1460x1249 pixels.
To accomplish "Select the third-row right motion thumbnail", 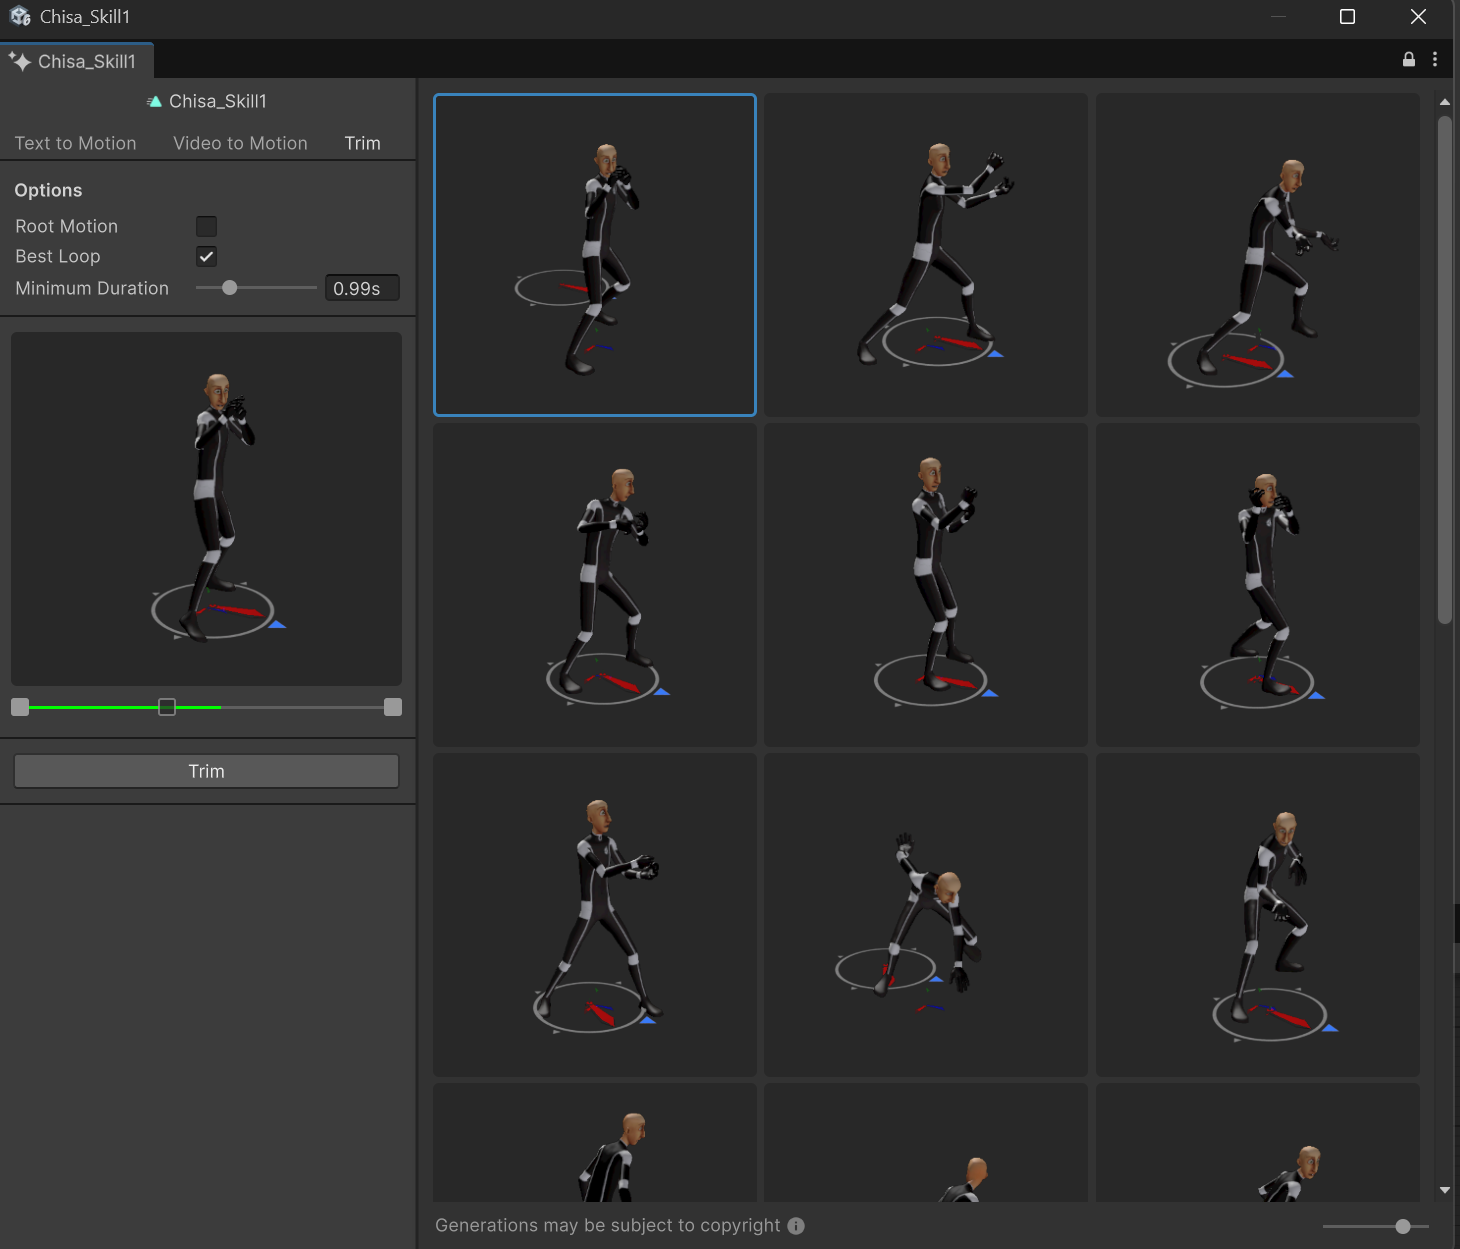I will (x=1258, y=915).
